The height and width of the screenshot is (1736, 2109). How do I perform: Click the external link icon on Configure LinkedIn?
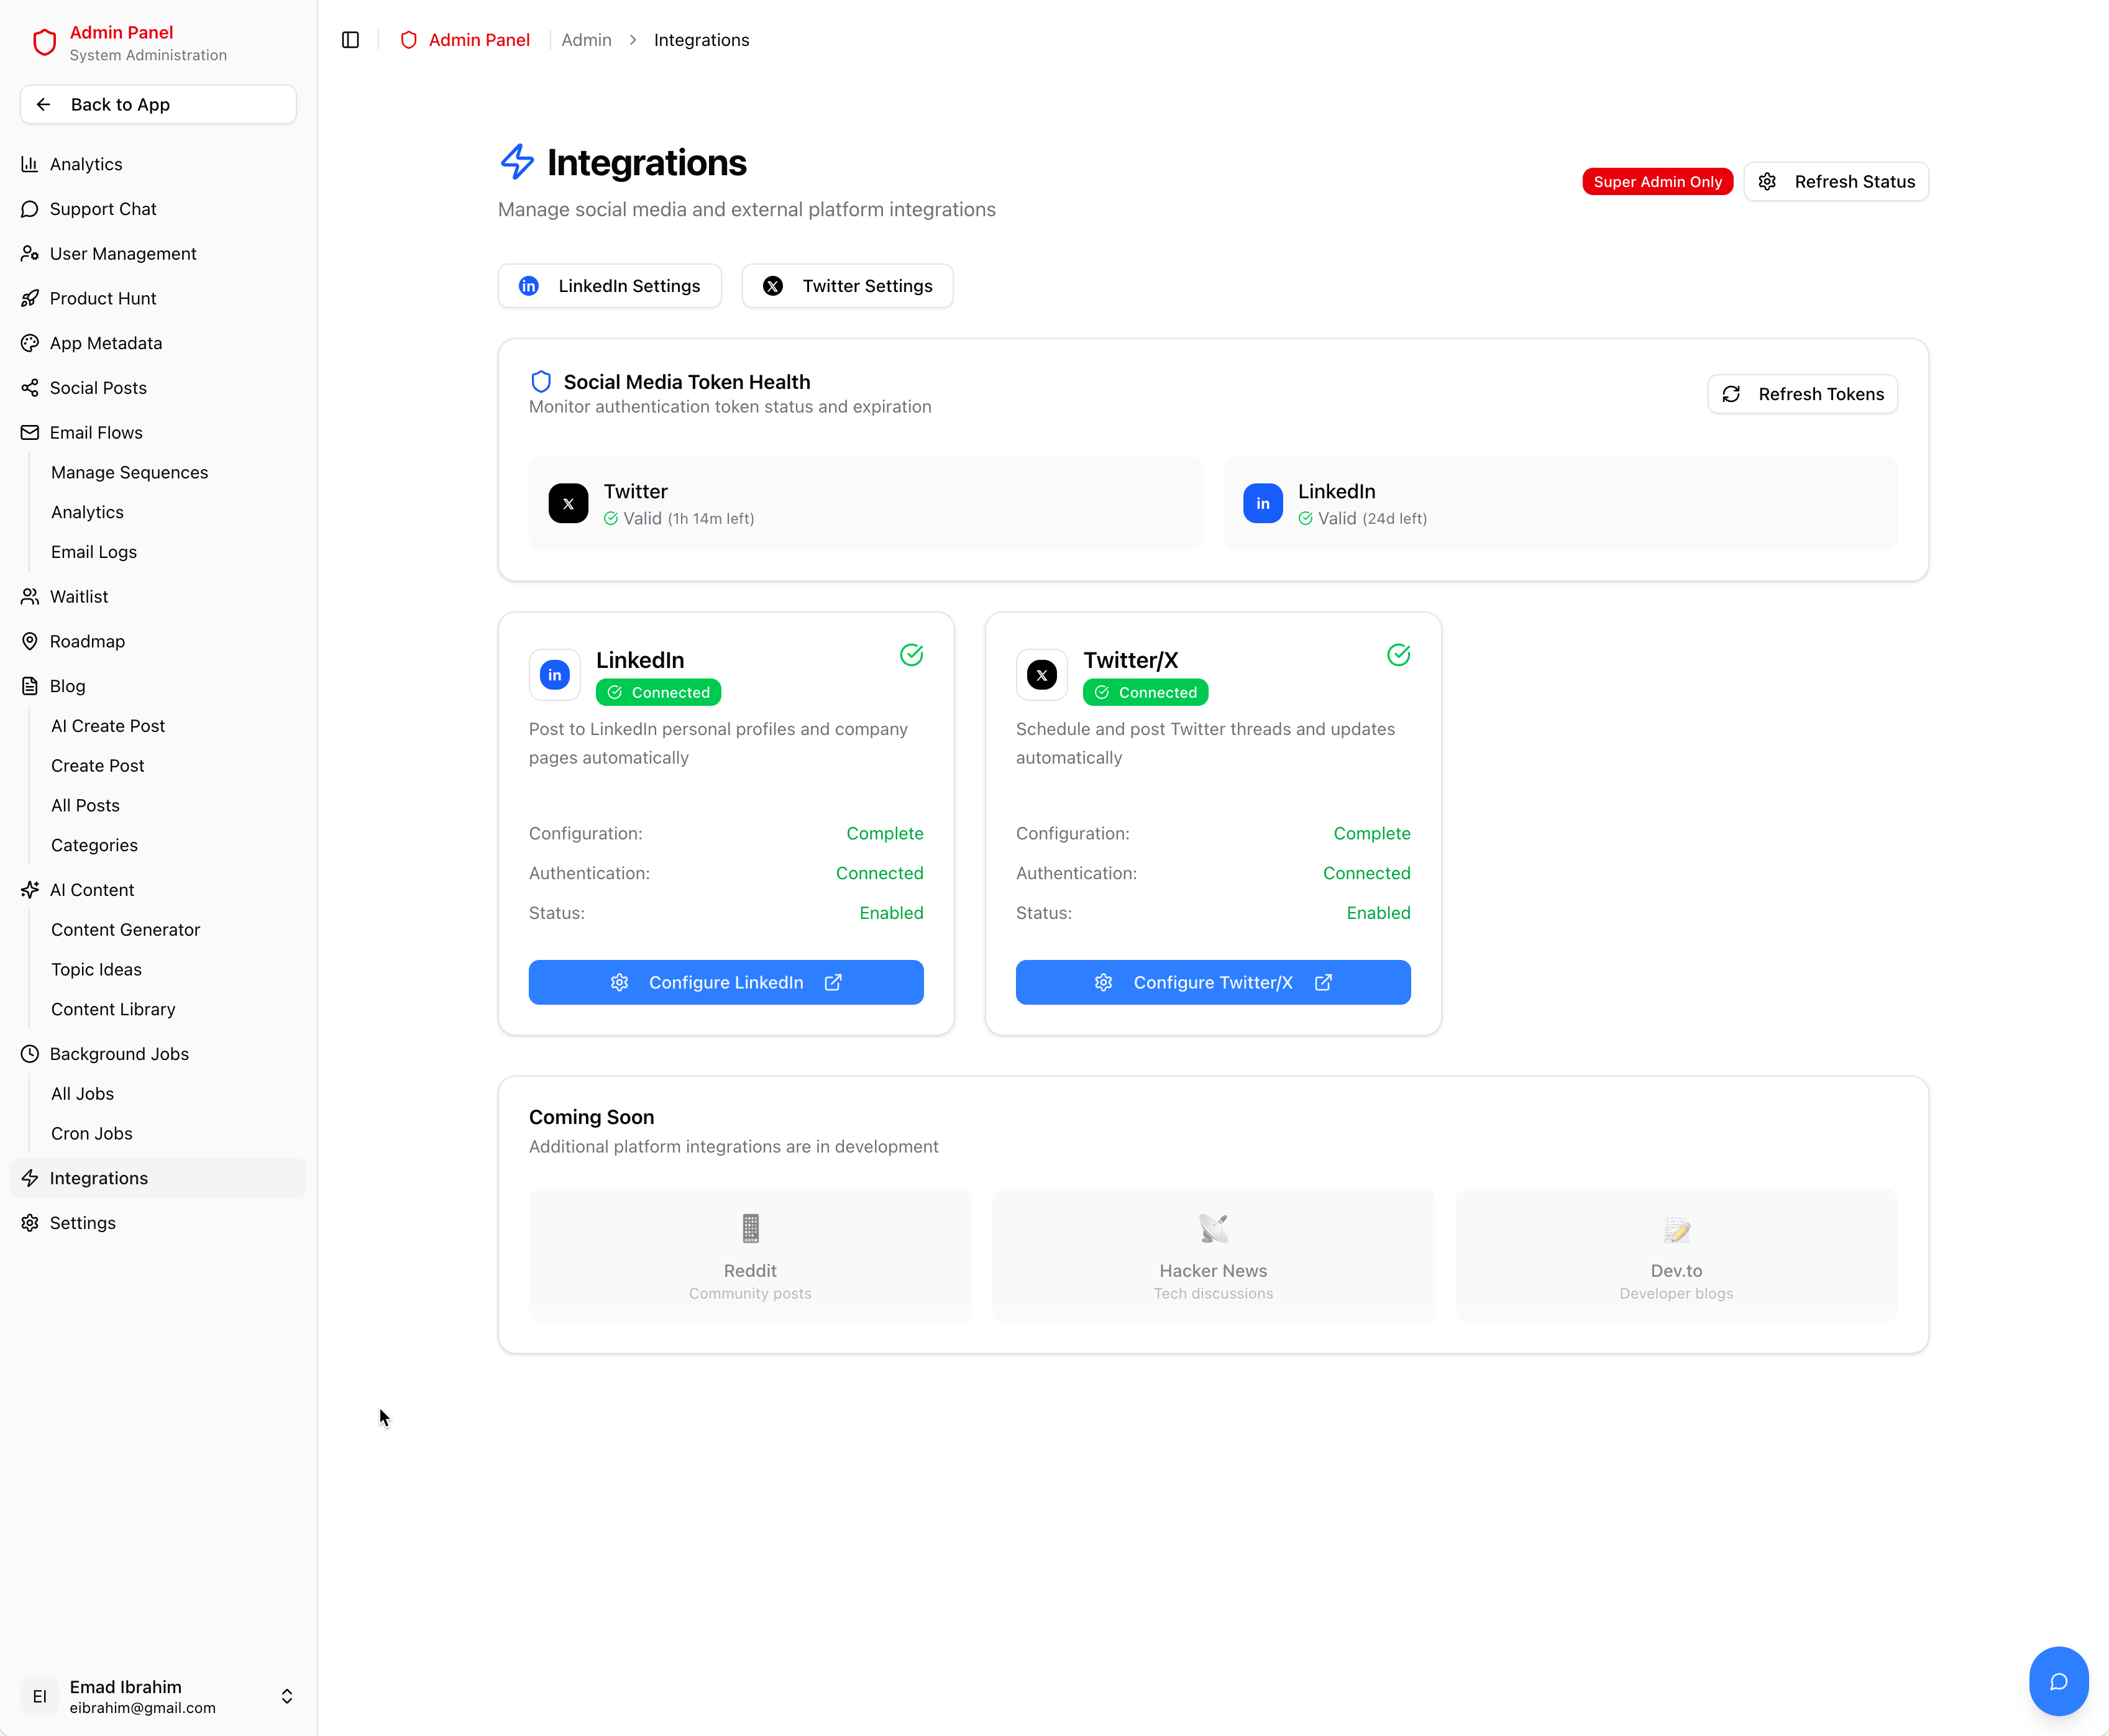834,982
